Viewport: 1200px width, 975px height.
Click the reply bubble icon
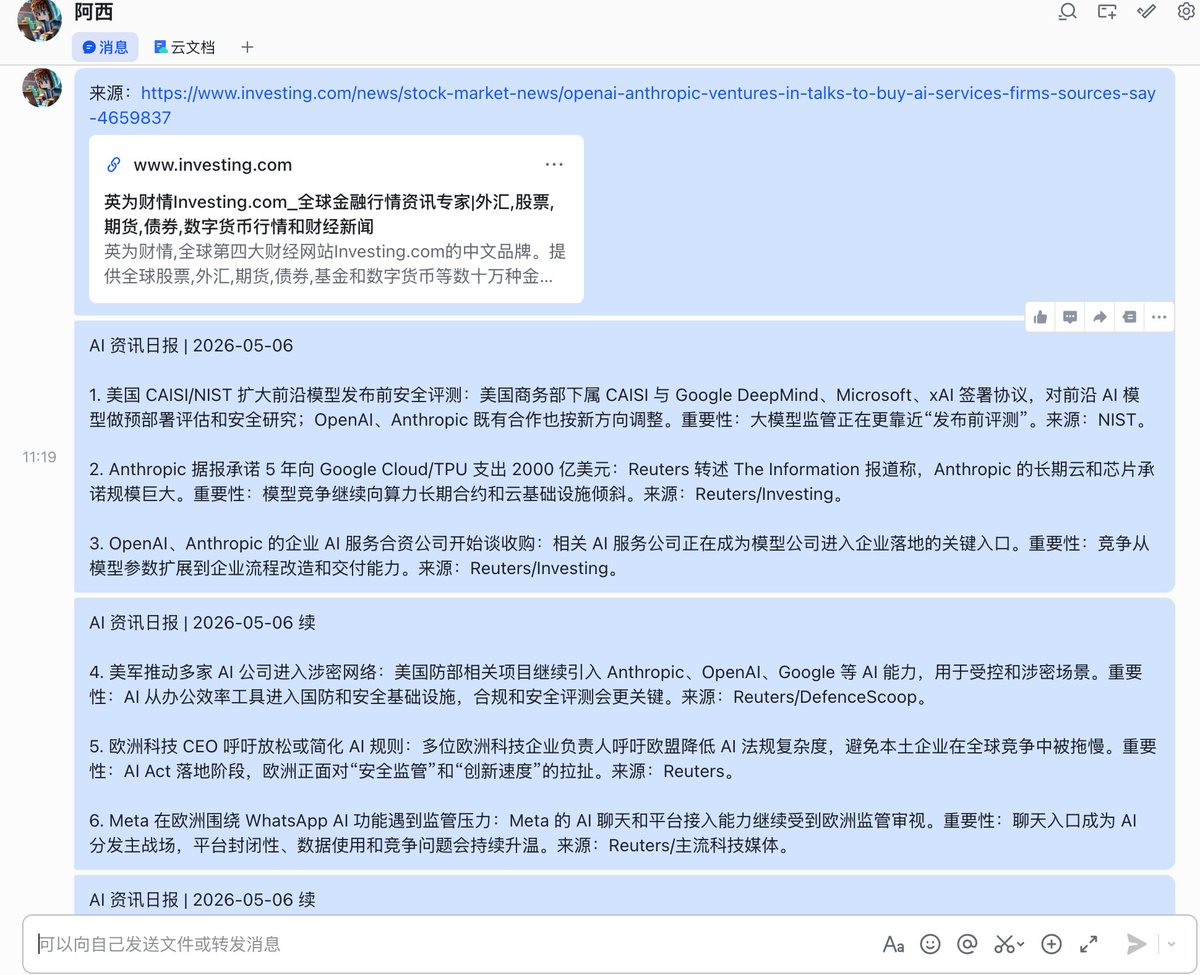pyautogui.click(x=1070, y=317)
